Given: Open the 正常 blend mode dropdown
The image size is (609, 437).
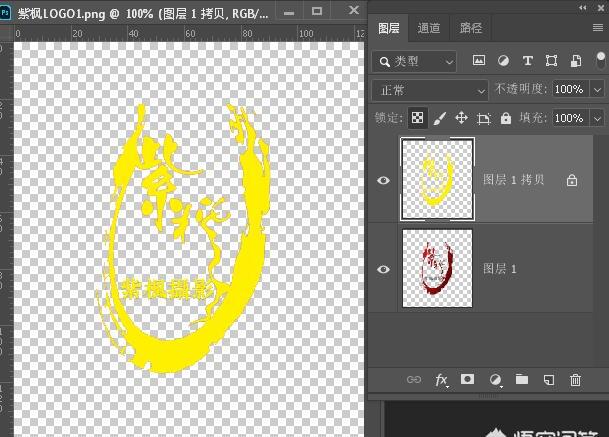Looking at the screenshot, I should tap(429, 89).
